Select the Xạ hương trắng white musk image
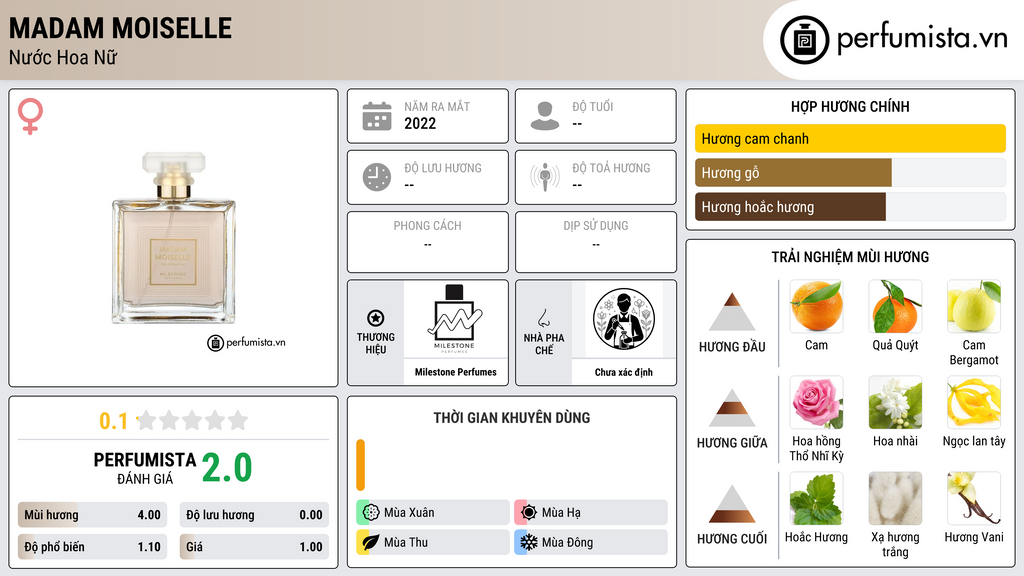 coord(895,498)
